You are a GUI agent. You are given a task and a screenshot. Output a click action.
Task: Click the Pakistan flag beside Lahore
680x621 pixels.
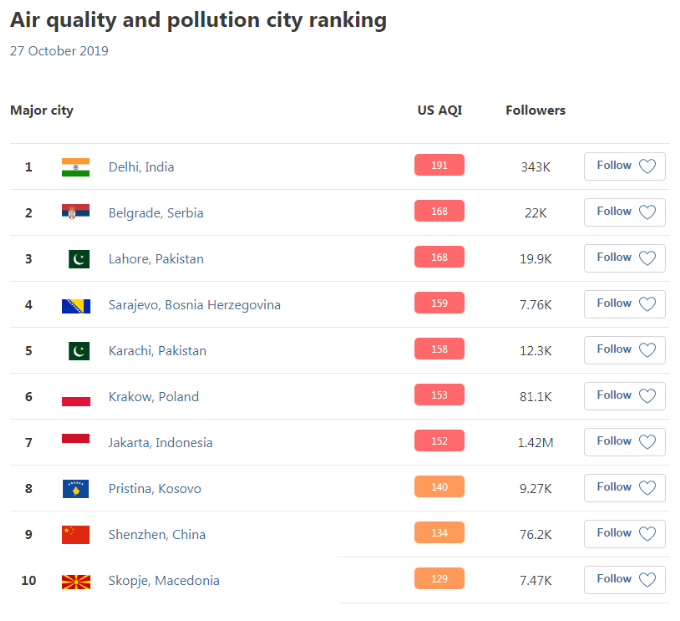[x=79, y=259]
